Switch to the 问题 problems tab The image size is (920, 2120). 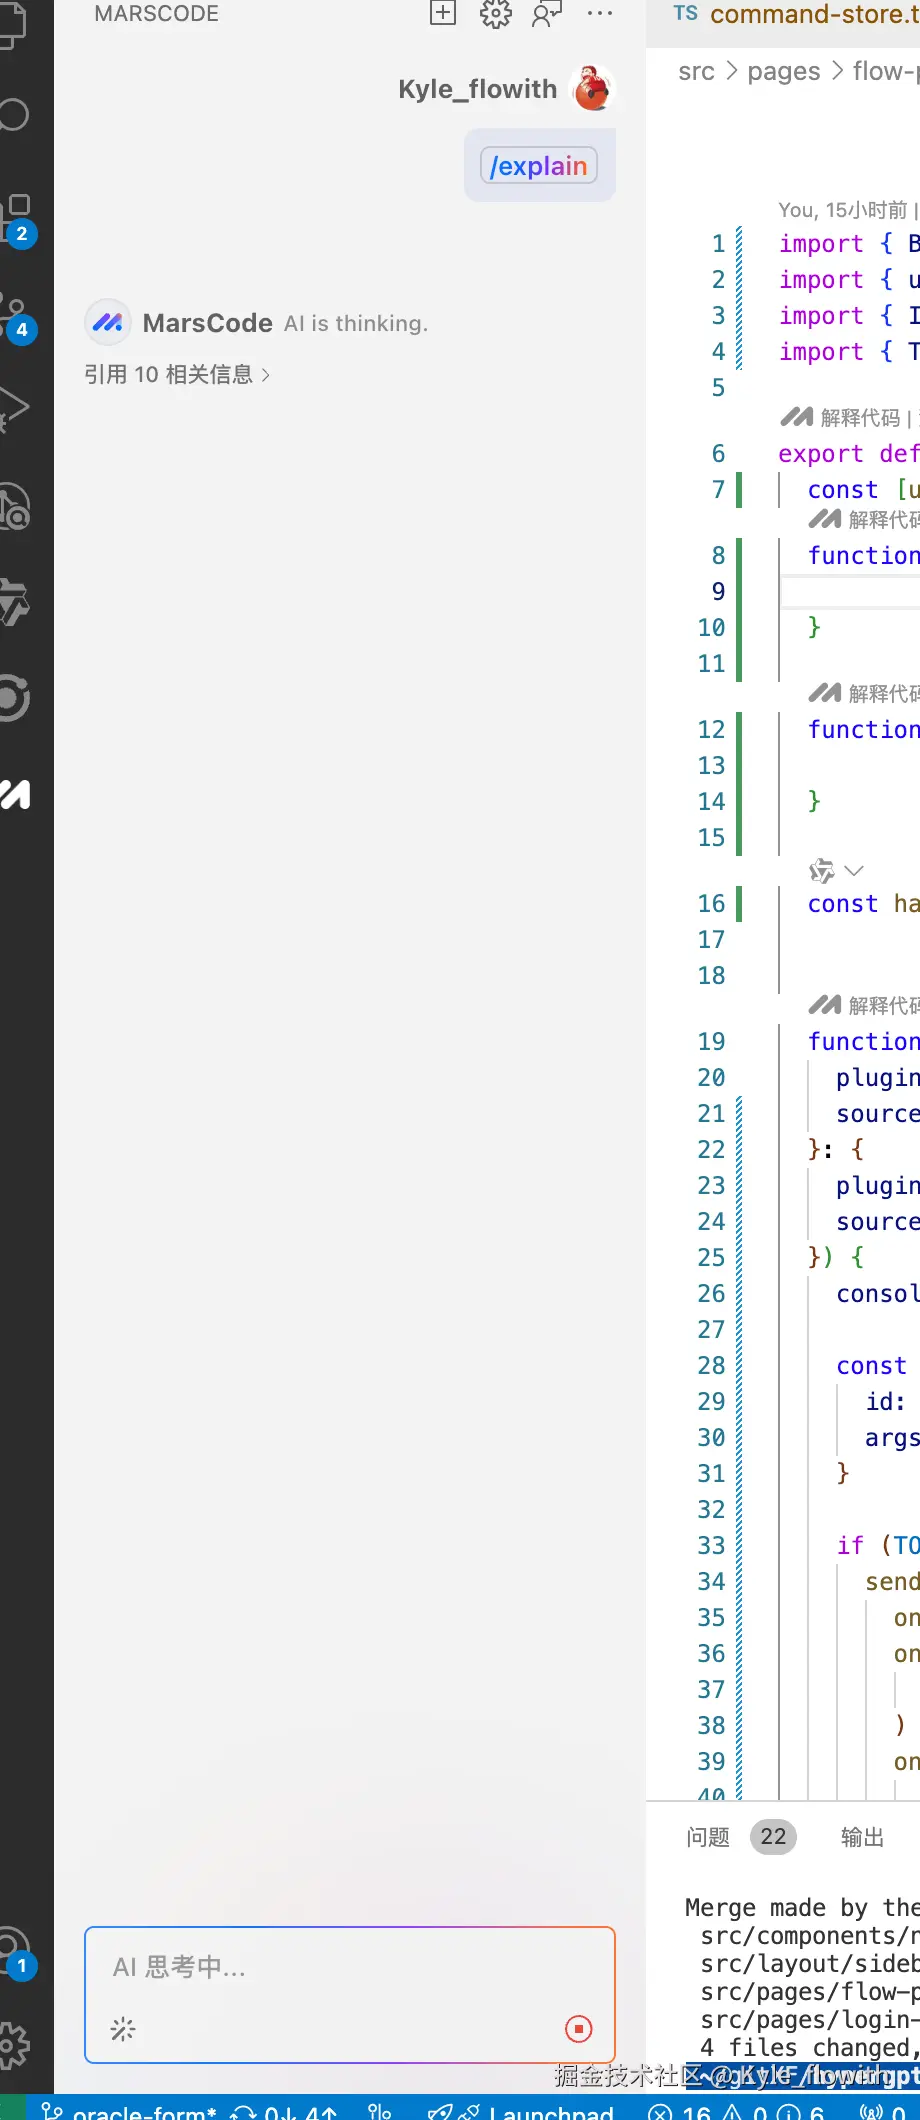tap(708, 1837)
